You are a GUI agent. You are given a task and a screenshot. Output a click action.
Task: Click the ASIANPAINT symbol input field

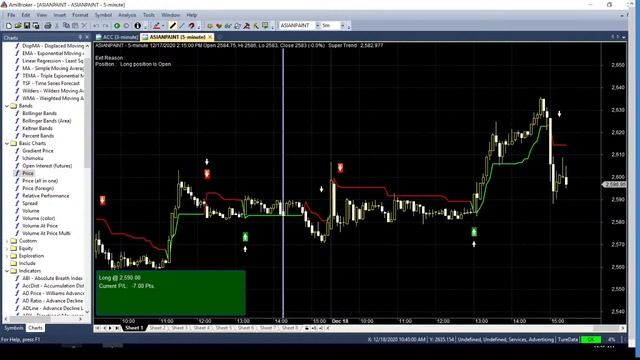pos(296,26)
